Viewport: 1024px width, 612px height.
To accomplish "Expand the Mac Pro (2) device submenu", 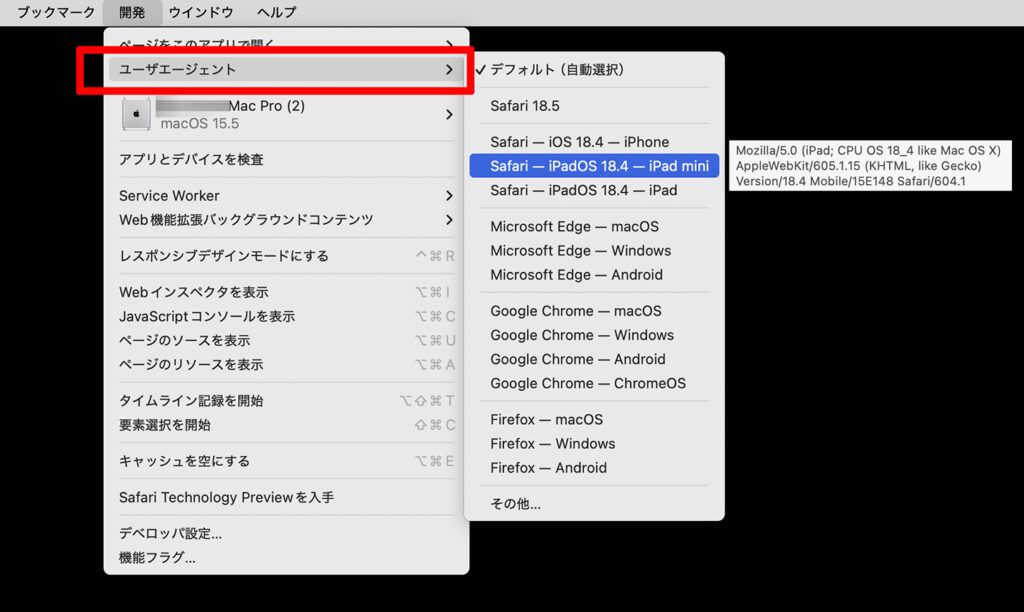I will pos(286,114).
